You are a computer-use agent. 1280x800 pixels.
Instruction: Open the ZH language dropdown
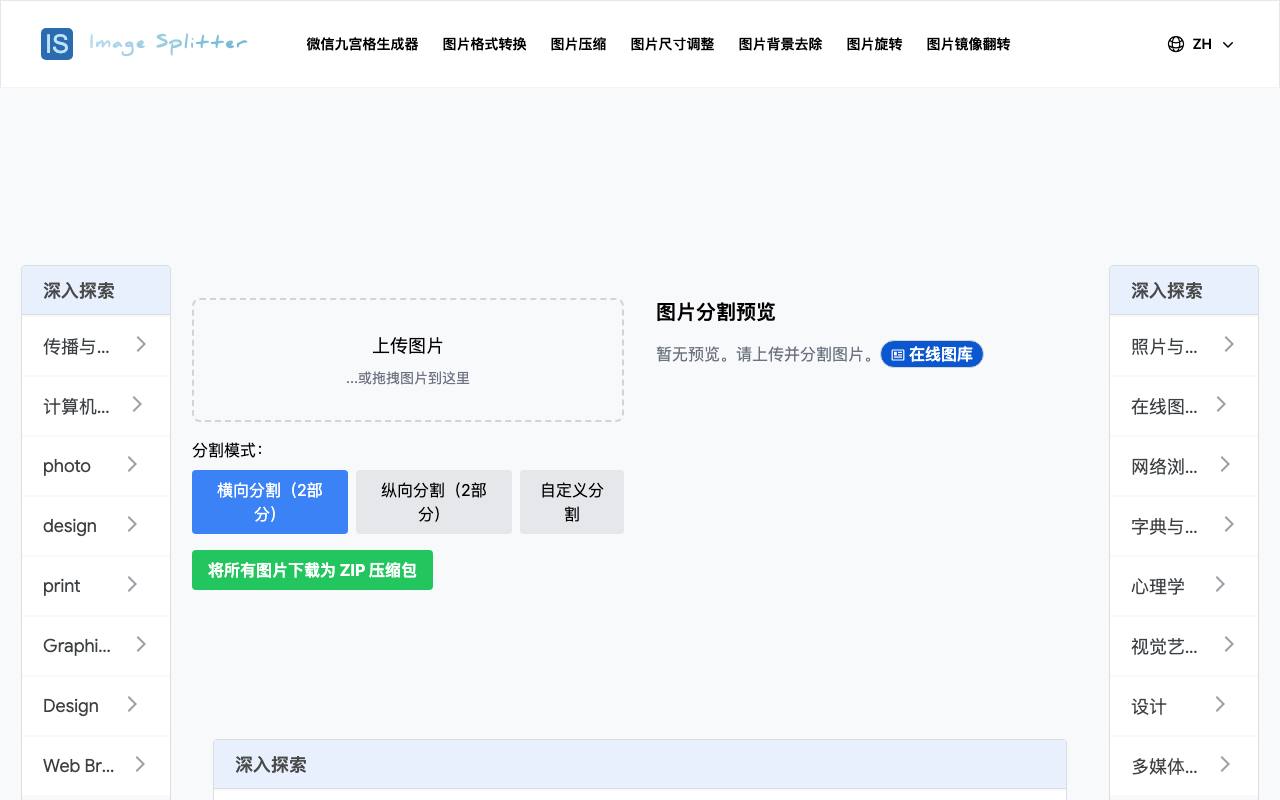[x=1201, y=44]
